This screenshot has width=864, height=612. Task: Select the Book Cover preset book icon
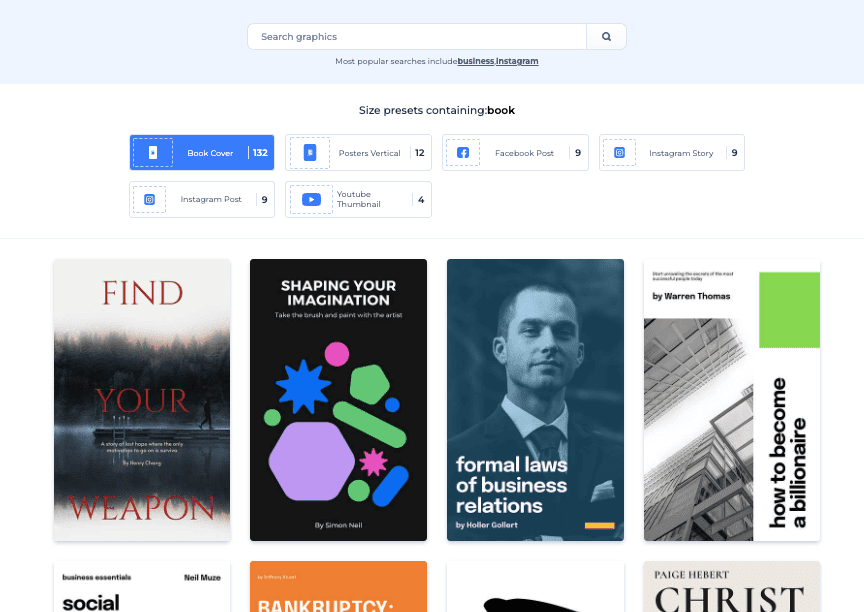[x=152, y=152]
